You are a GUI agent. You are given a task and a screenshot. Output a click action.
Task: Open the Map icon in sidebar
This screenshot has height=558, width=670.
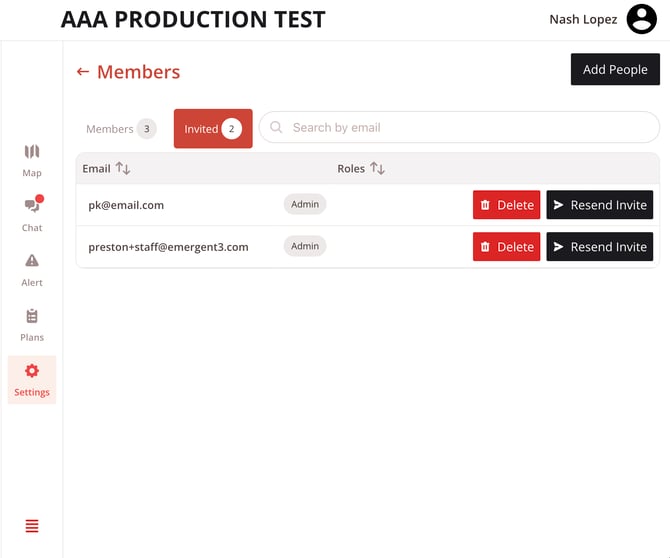[32, 153]
